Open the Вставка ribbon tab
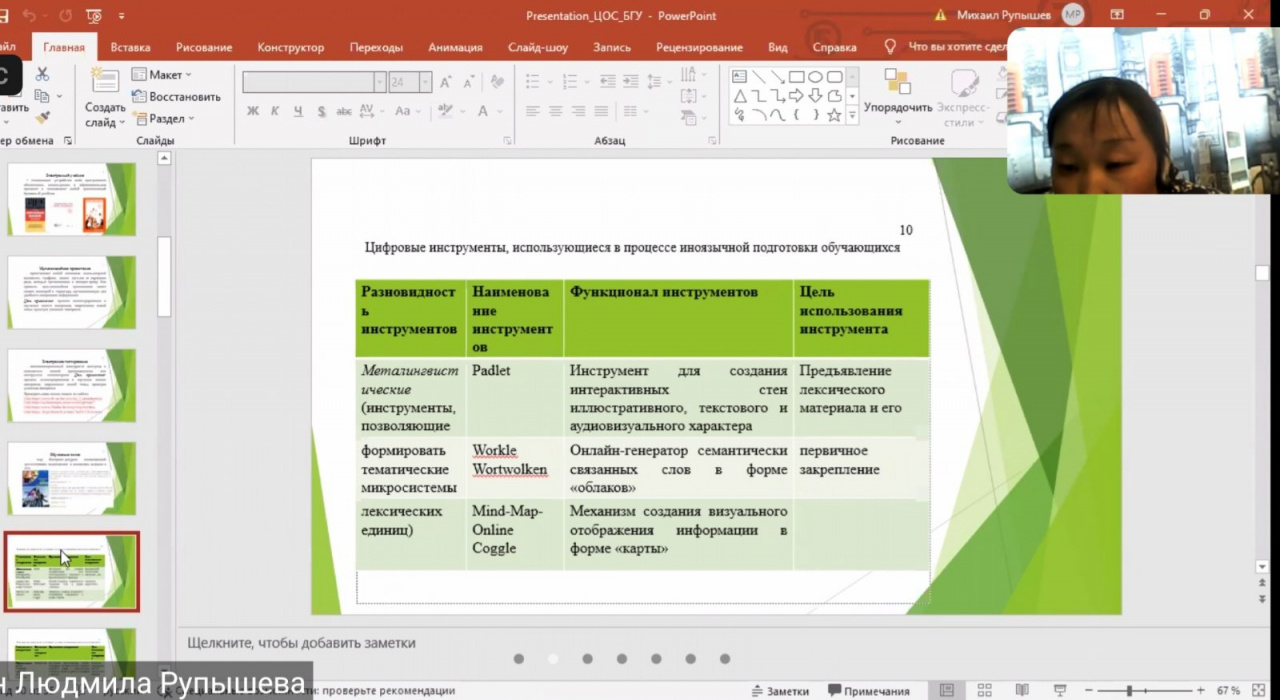Screen dimensions: 1280x700 tap(130, 47)
